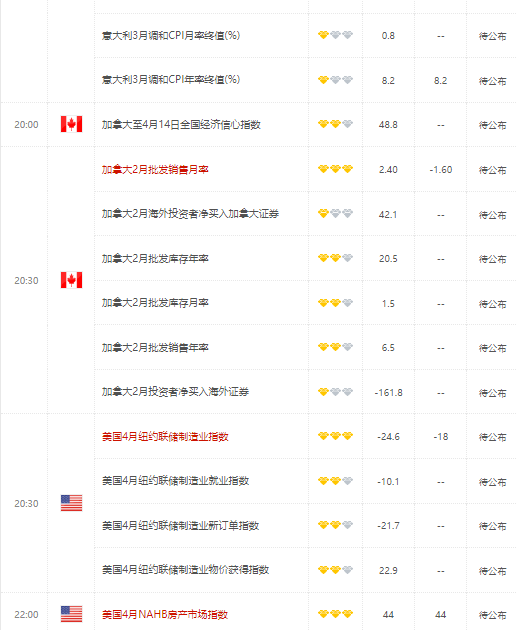The image size is (517, 630).
Task: Select 美国4月纽约联储制造业新订单指数 entry
Action: tap(180, 525)
